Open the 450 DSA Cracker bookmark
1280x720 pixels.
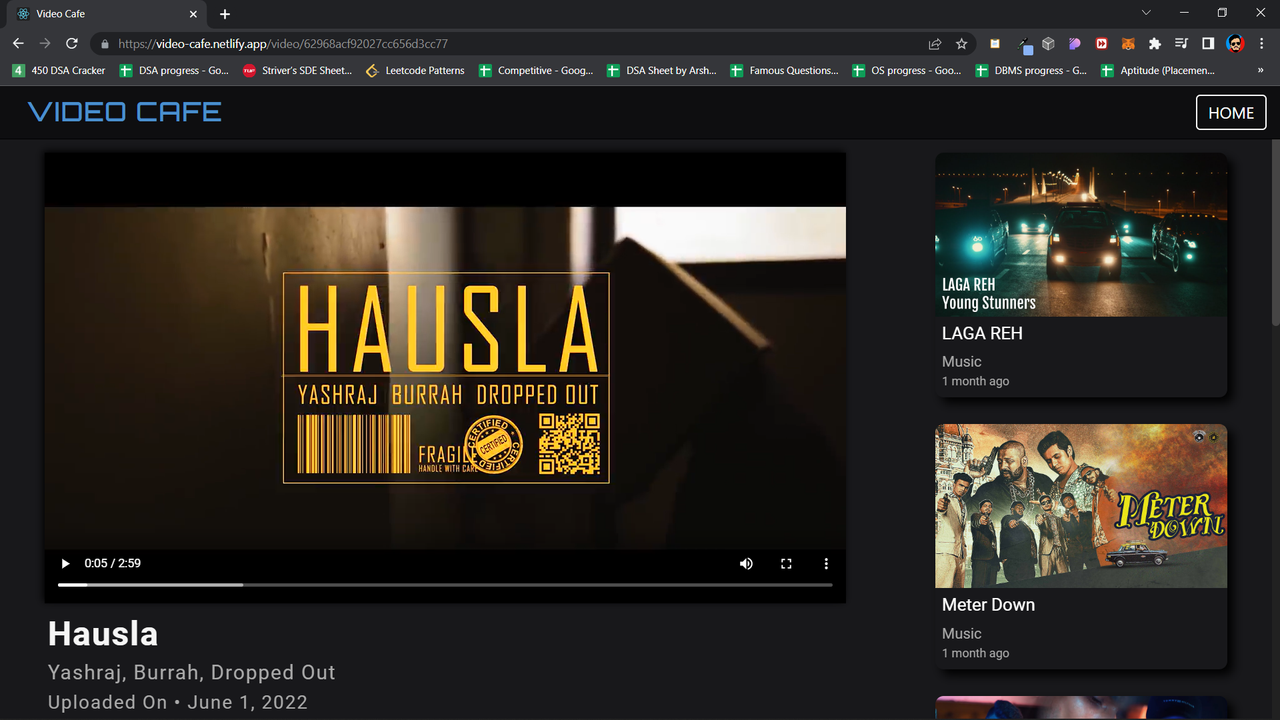click(59, 70)
